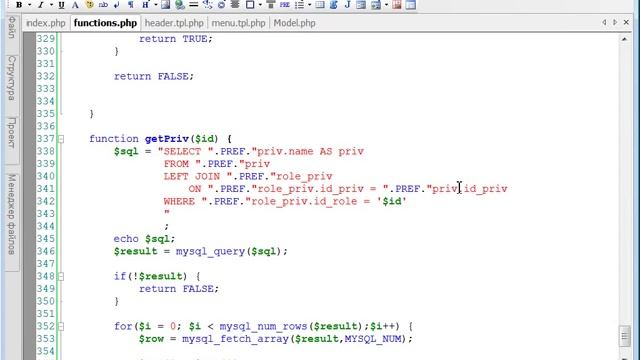
Task: Click the 'ab' text toolbar icon
Action: (103, 5)
